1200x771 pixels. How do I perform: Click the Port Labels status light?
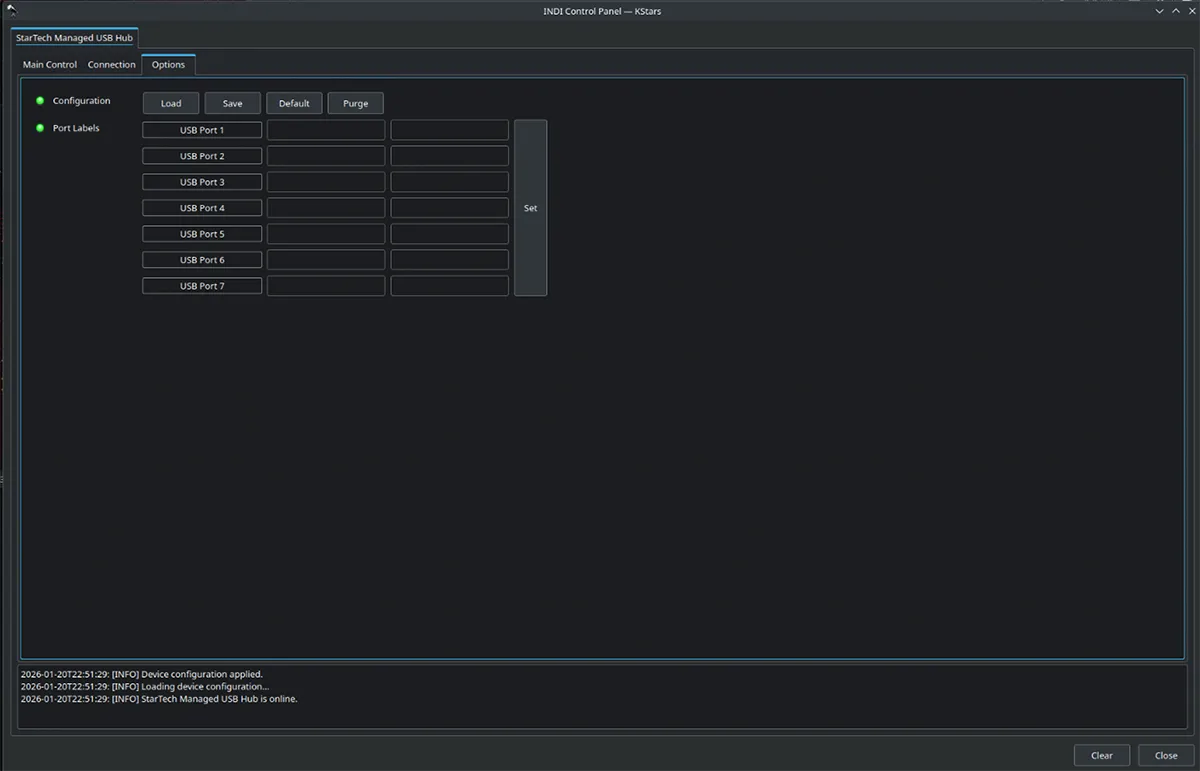pos(40,128)
